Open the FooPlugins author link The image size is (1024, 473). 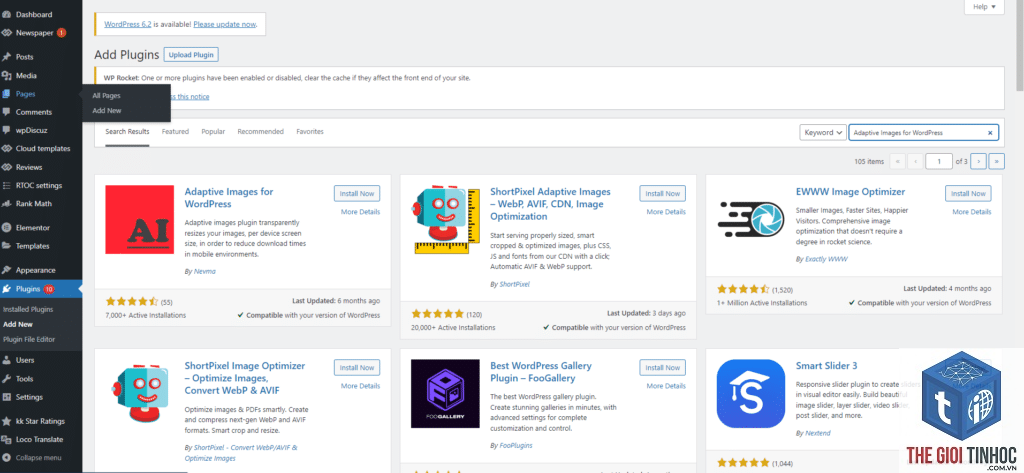pos(516,446)
